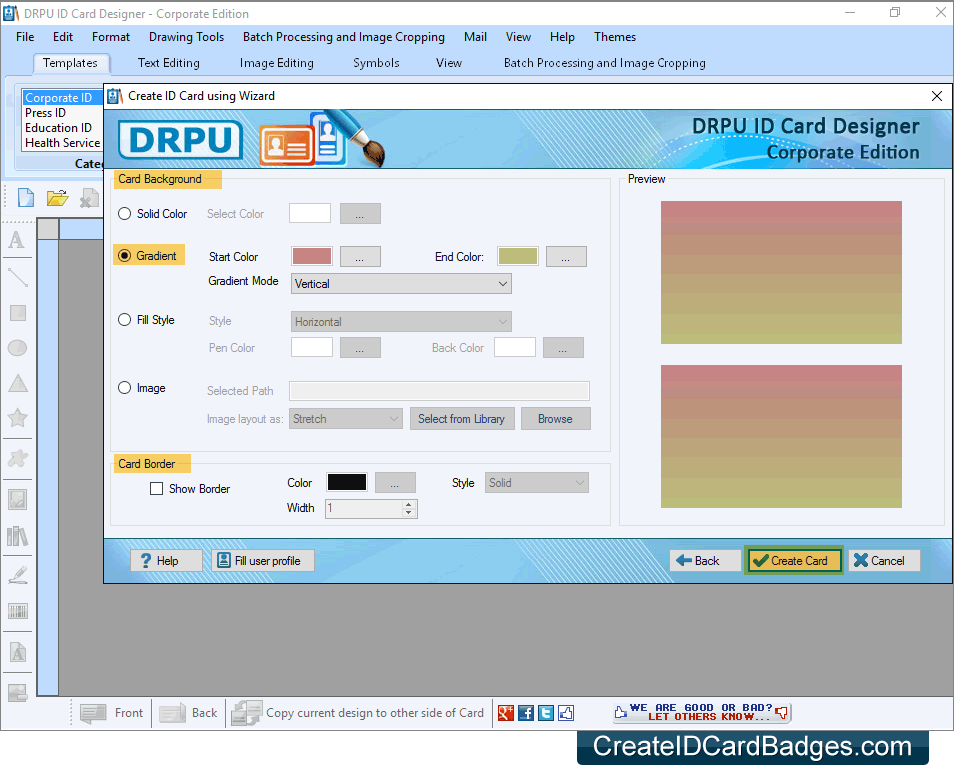
Task: Click the New document icon in toolbar
Action: 26,198
